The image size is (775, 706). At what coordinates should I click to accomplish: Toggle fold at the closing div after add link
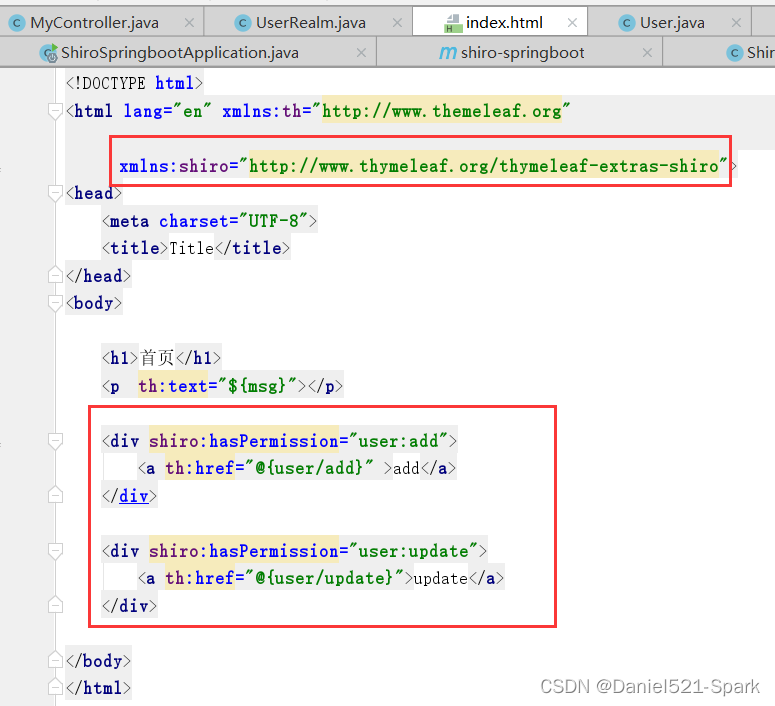55,495
